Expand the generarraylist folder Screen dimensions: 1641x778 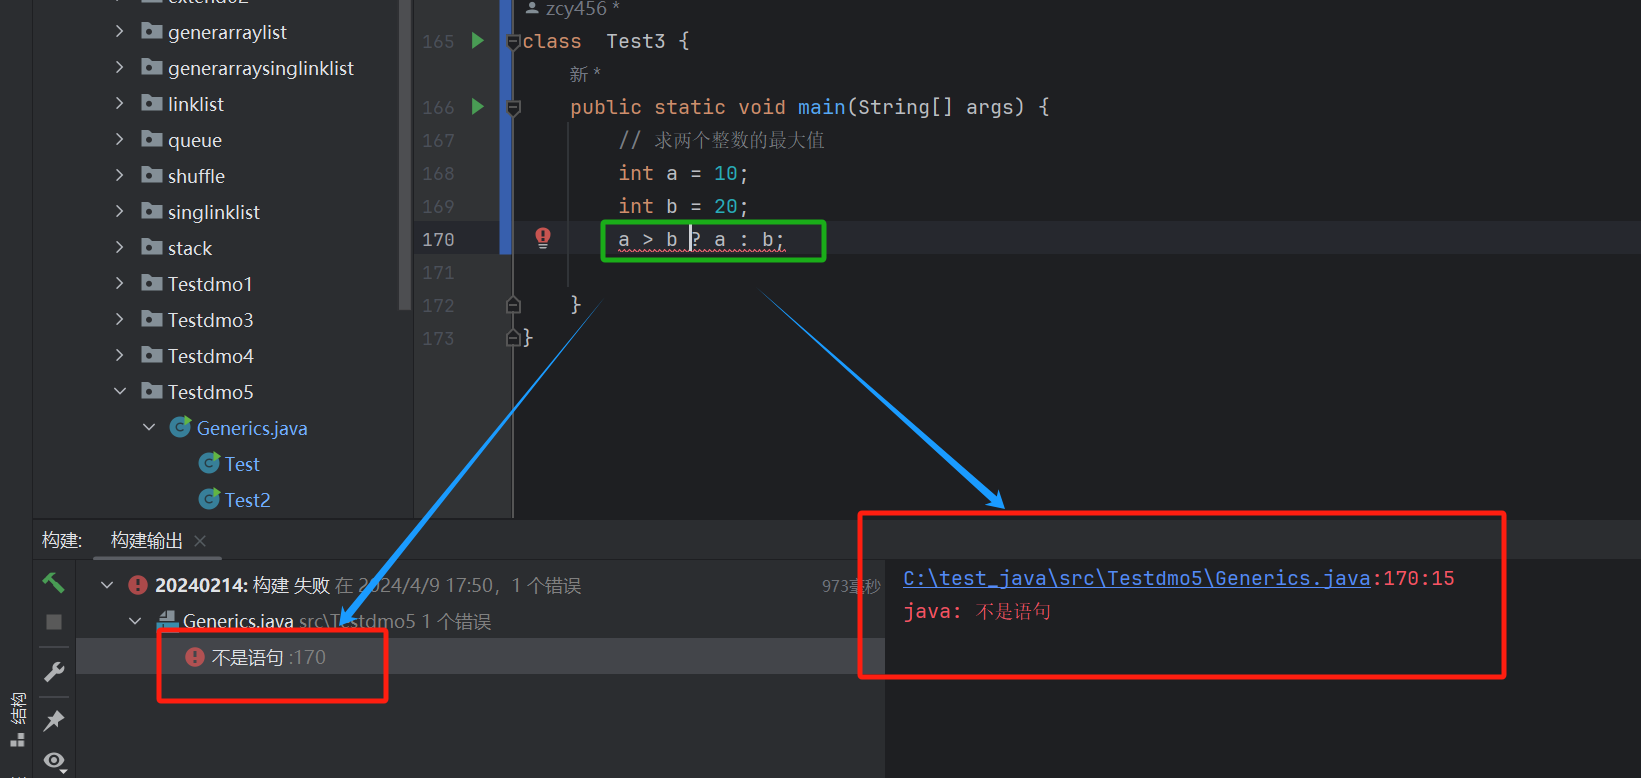coord(120,32)
